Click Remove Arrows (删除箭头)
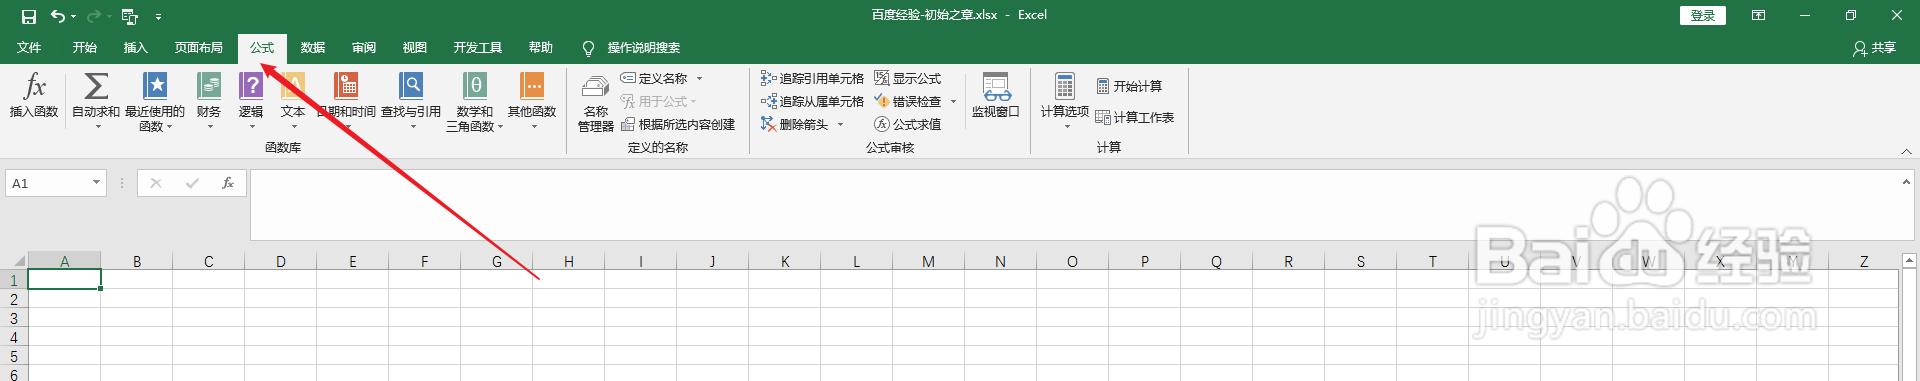 [x=795, y=124]
